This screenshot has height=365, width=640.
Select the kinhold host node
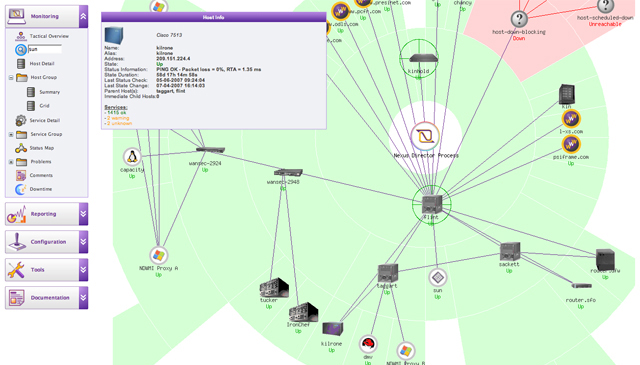click(x=423, y=58)
